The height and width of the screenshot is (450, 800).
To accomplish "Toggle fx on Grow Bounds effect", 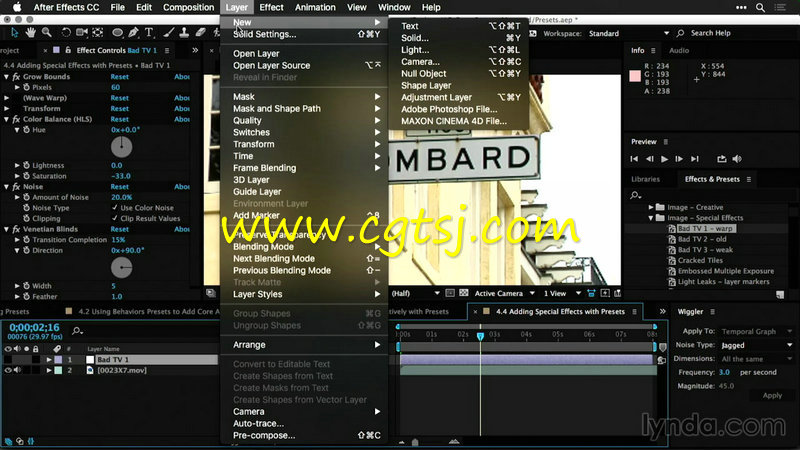I will click(16, 77).
